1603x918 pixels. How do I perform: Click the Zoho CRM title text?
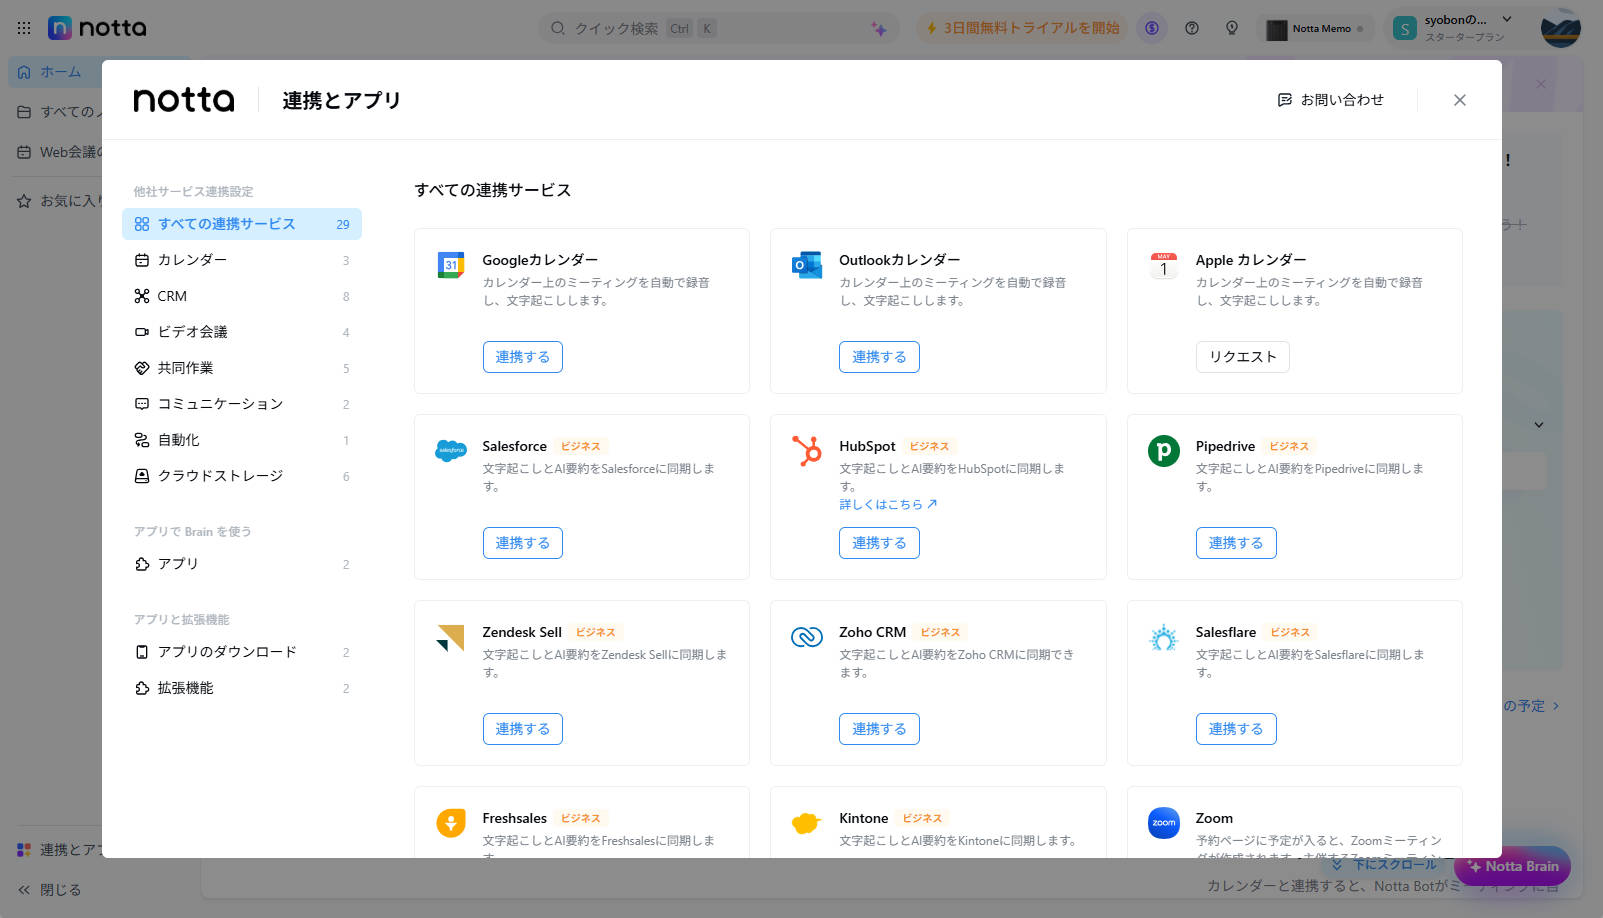point(872,632)
